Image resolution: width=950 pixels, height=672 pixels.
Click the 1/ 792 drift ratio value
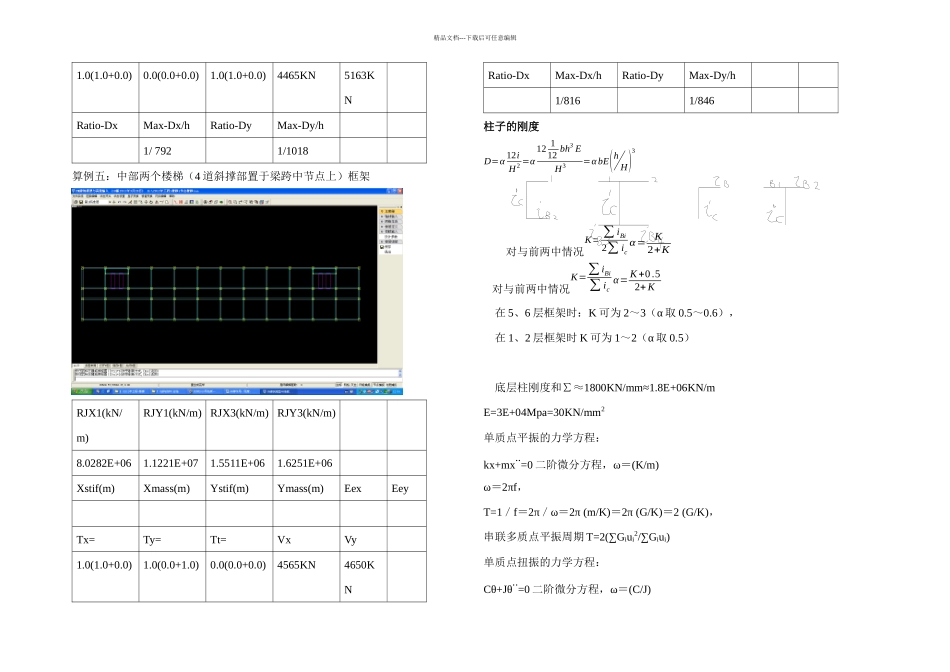158,151
